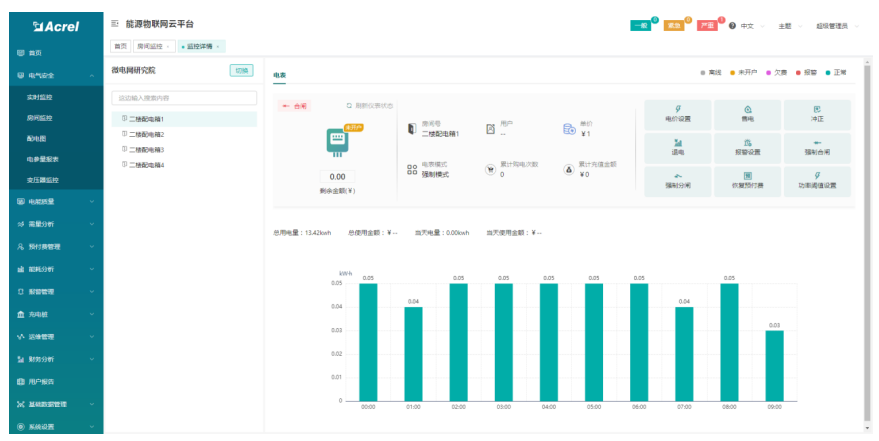Open the electricity price settings button

(677, 113)
